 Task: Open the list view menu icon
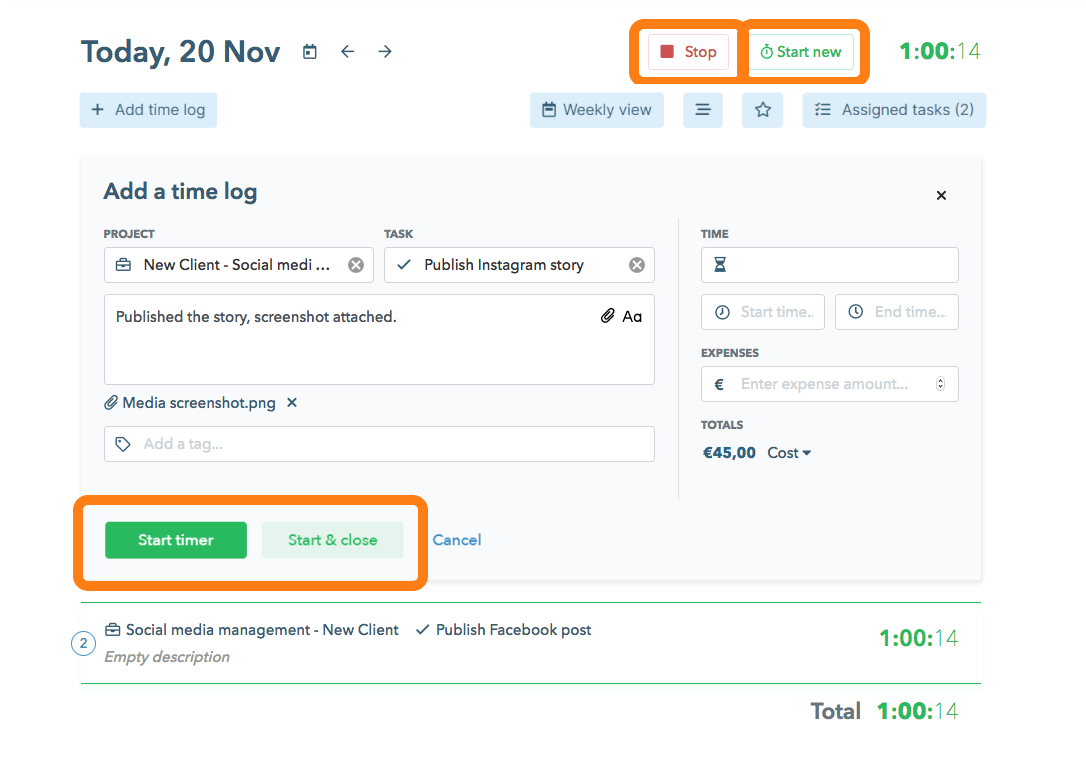click(702, 110)
